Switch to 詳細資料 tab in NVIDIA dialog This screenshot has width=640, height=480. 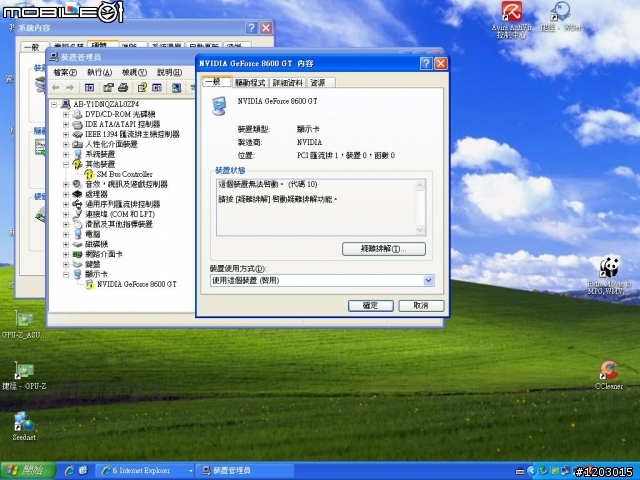pos(288,83)
